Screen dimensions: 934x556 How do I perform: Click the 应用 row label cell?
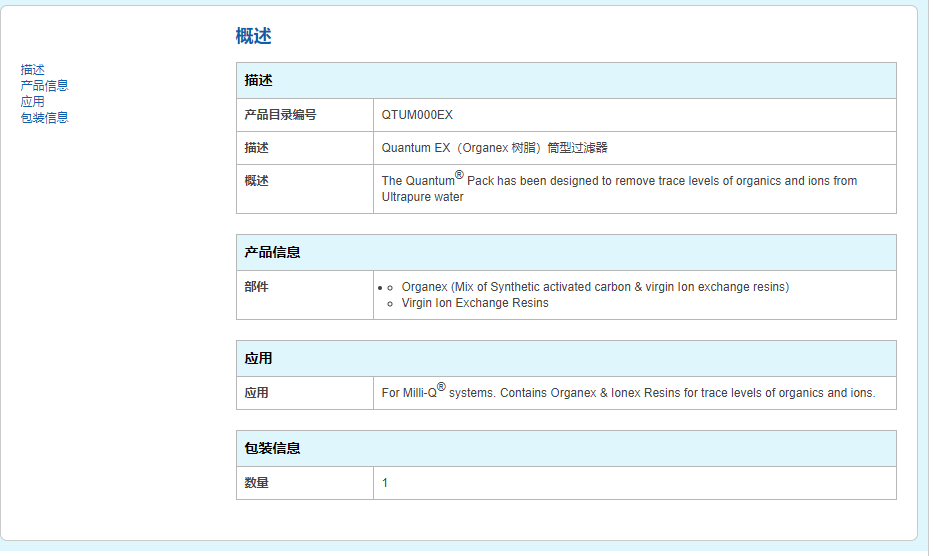click(x=305, y=393)
